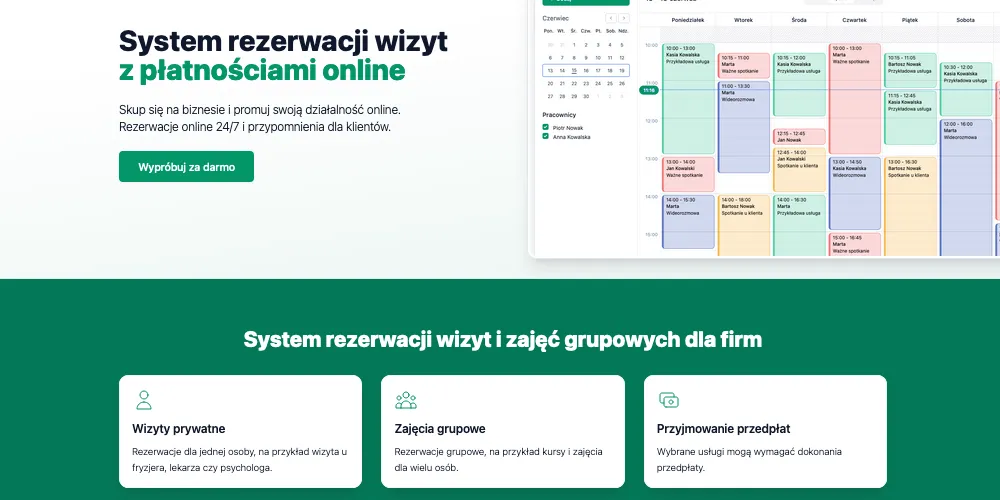
Task: Select day 30 in the mini calendar
Action: pos(586,96)
